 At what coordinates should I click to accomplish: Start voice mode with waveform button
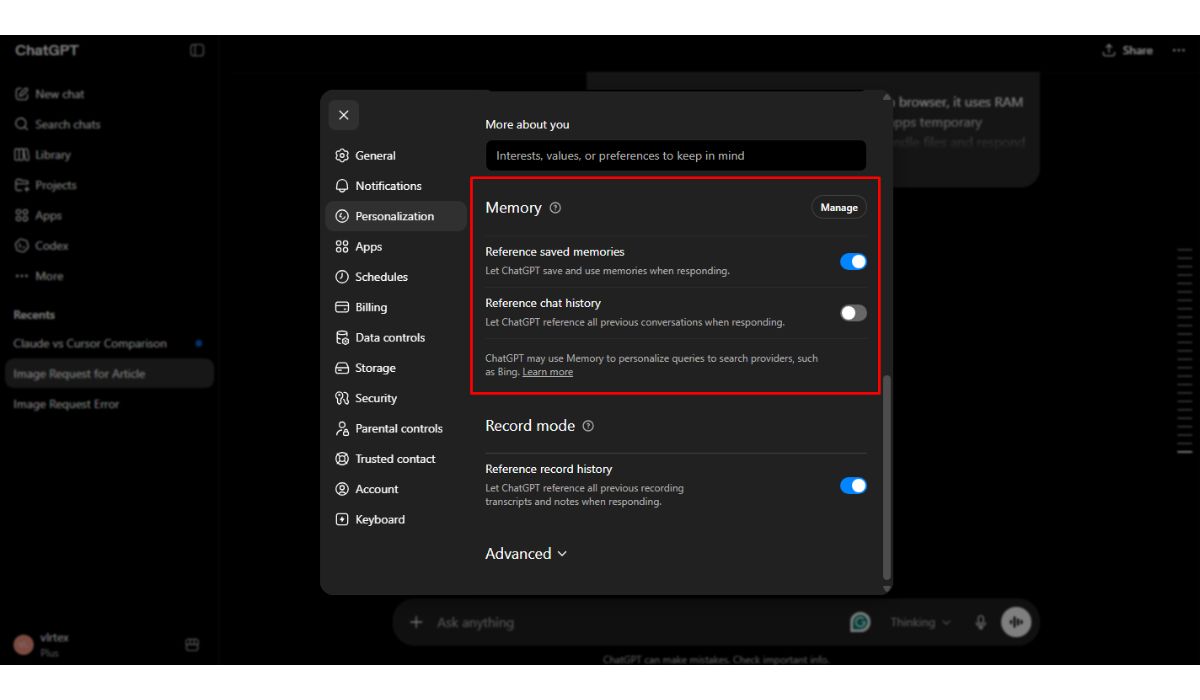(1016, 622)
